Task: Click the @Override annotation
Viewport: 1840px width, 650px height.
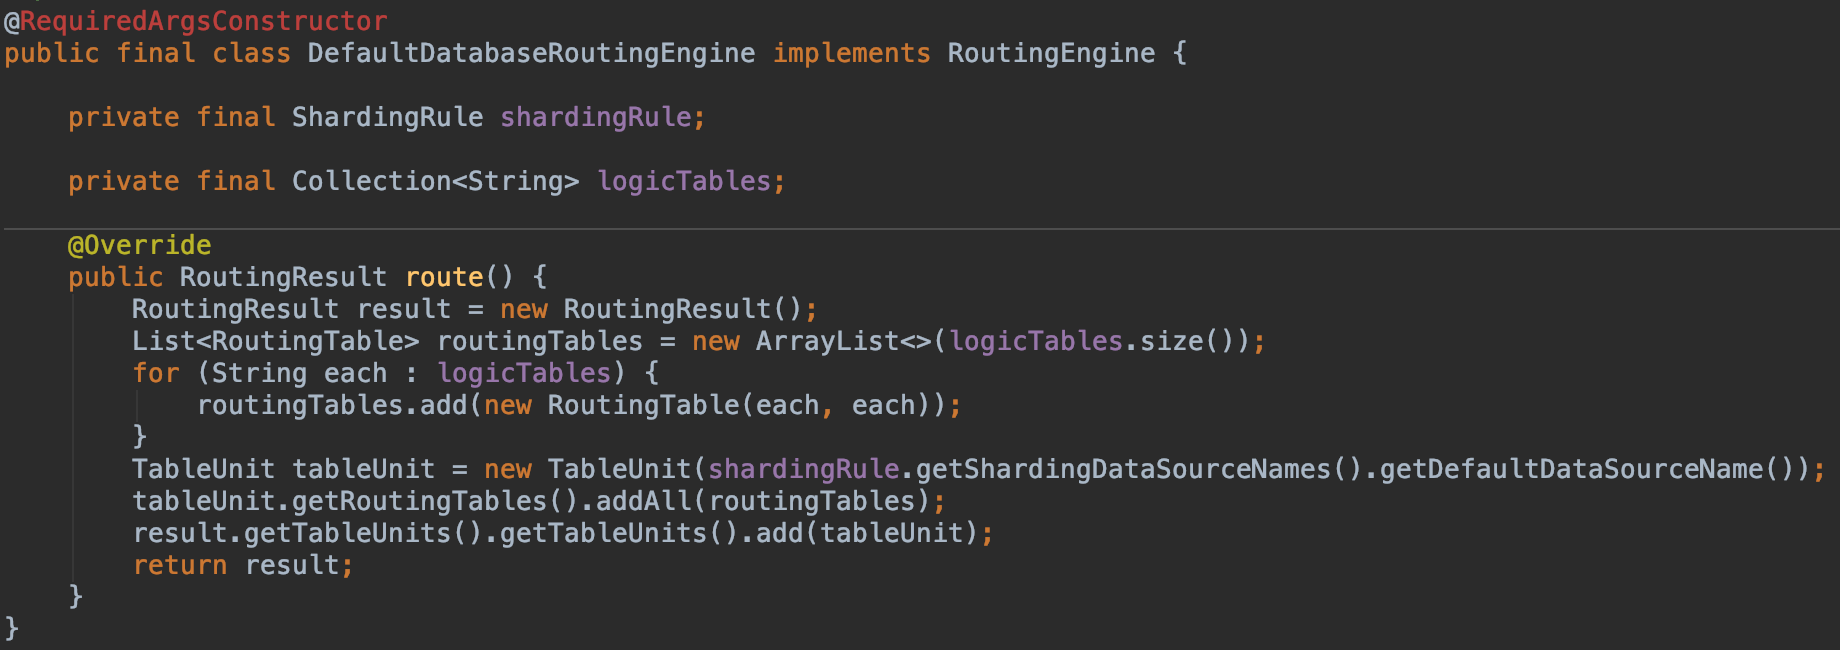Action: click(x=139, y=245)
